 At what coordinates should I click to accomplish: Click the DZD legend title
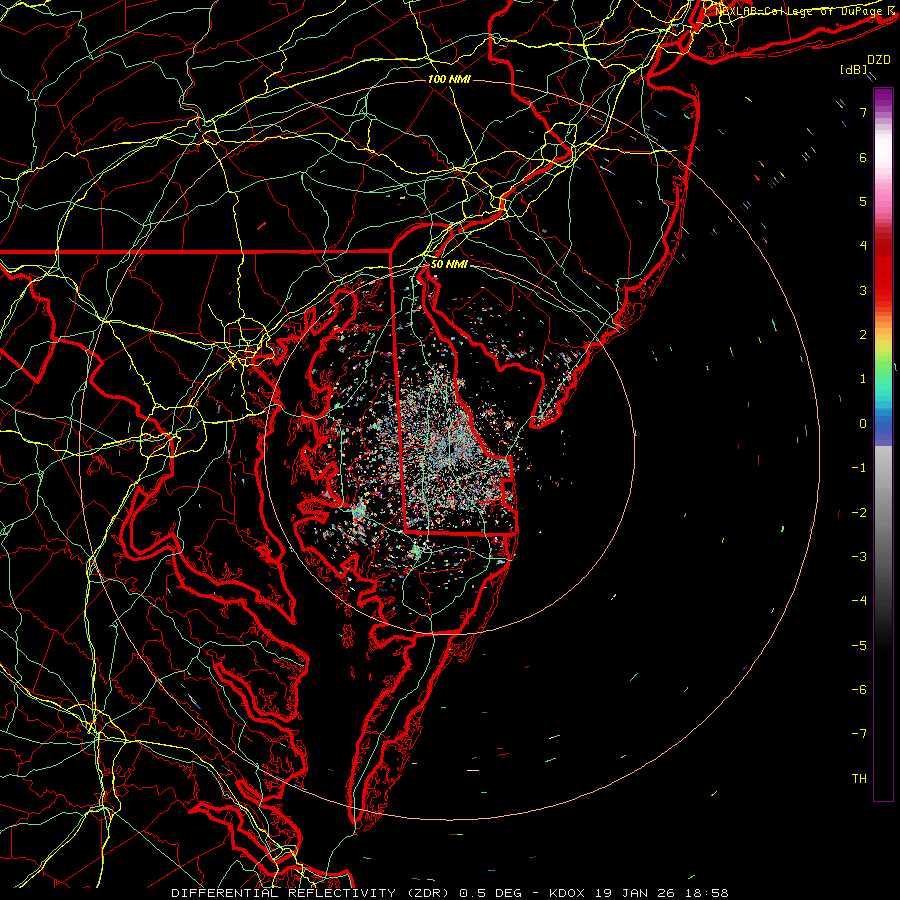point(878,60)
